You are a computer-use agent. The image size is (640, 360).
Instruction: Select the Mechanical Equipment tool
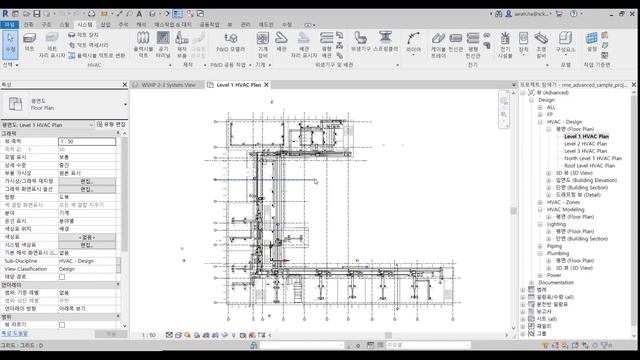coord(262,45)
